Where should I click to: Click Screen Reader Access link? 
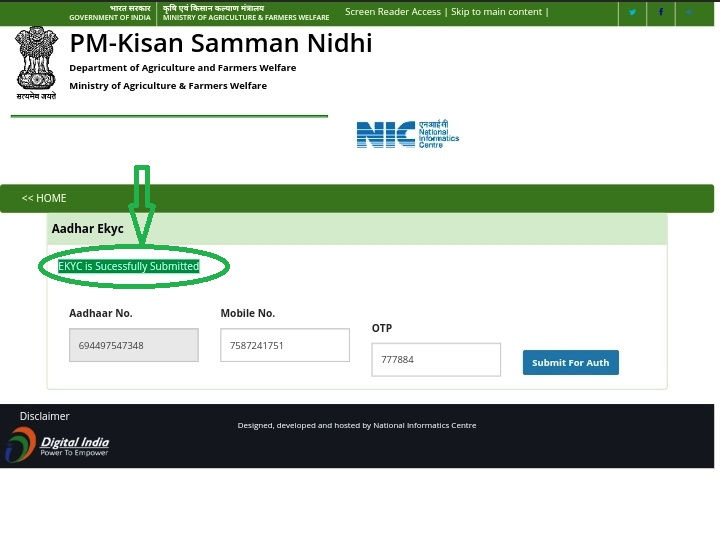click(x=393, y=12)
